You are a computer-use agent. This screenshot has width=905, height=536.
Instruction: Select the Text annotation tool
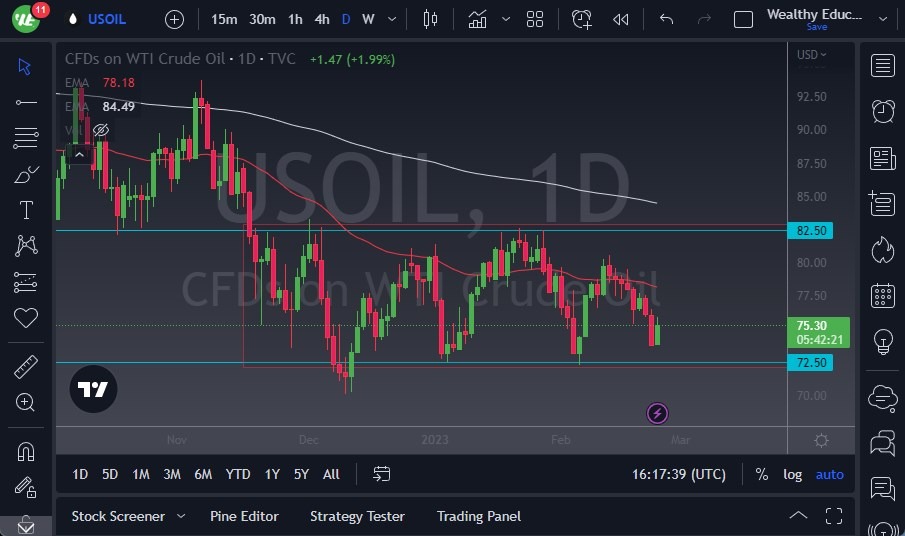tap(26, 210)
